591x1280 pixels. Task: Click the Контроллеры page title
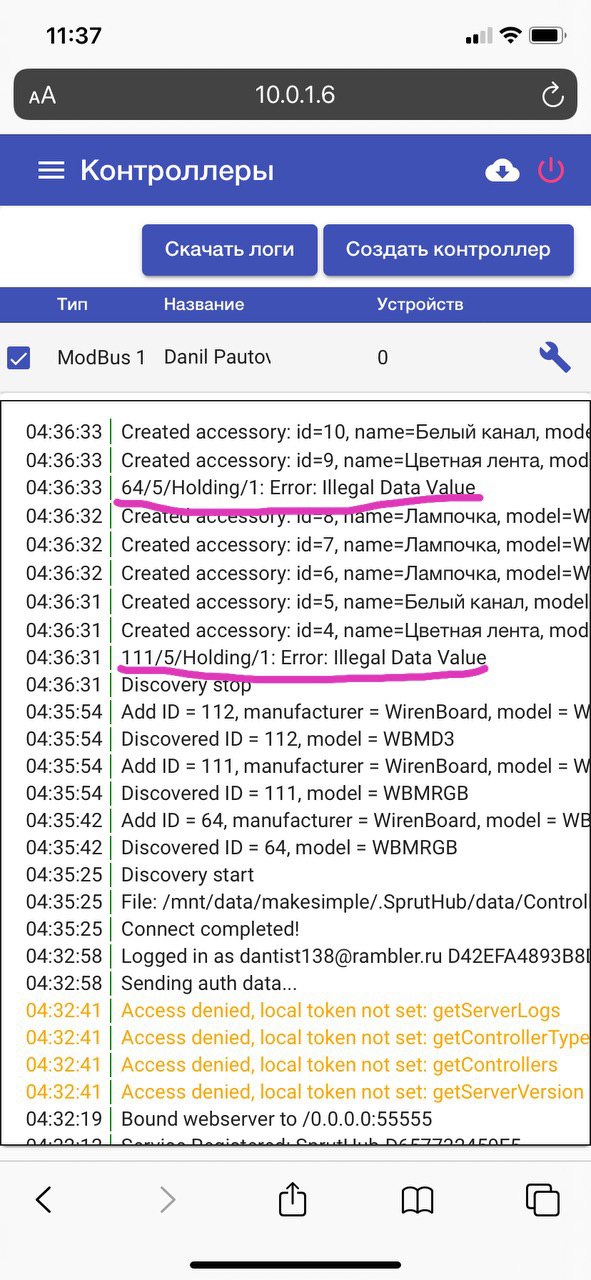(177, 171)
